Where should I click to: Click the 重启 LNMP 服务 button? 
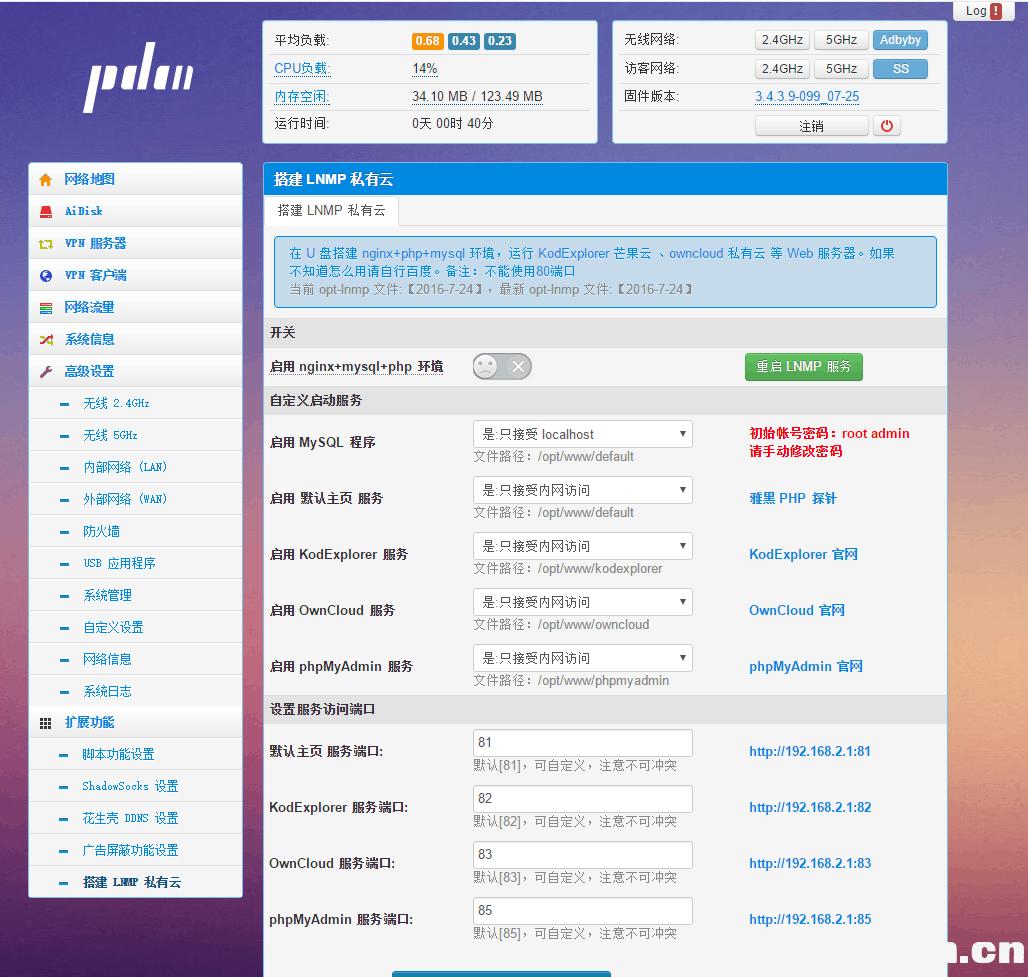click(x=804, y=367)
